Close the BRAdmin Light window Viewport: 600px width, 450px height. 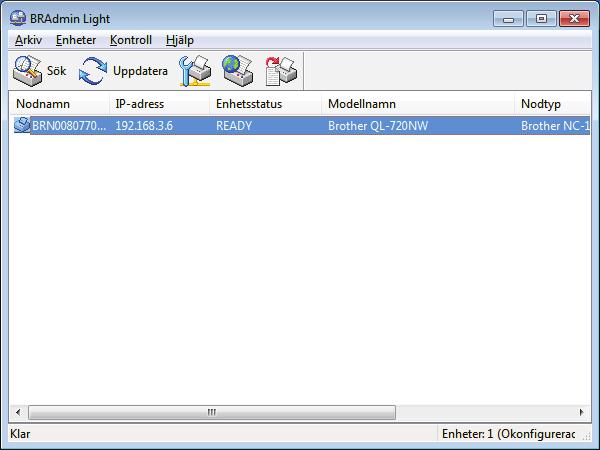[x=574, y=19]
